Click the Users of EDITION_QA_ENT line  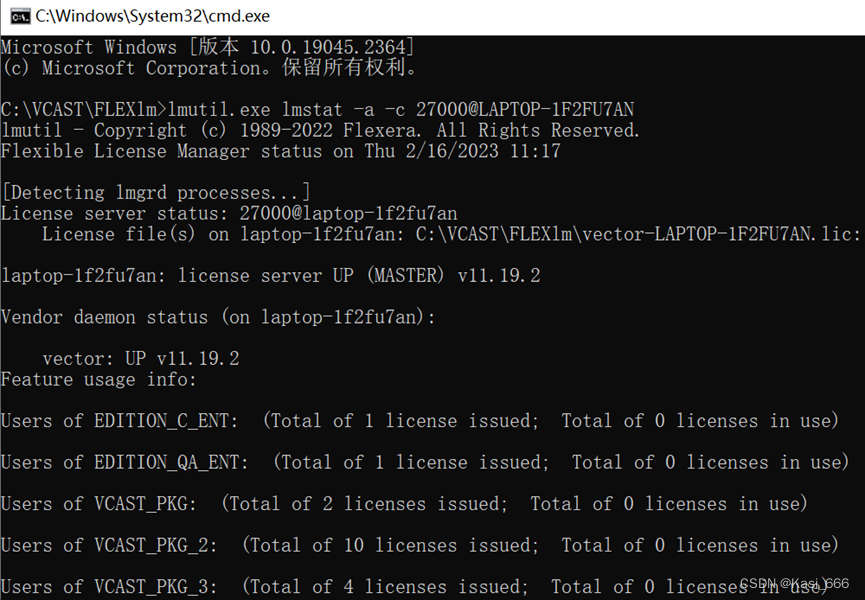point(425,462)
